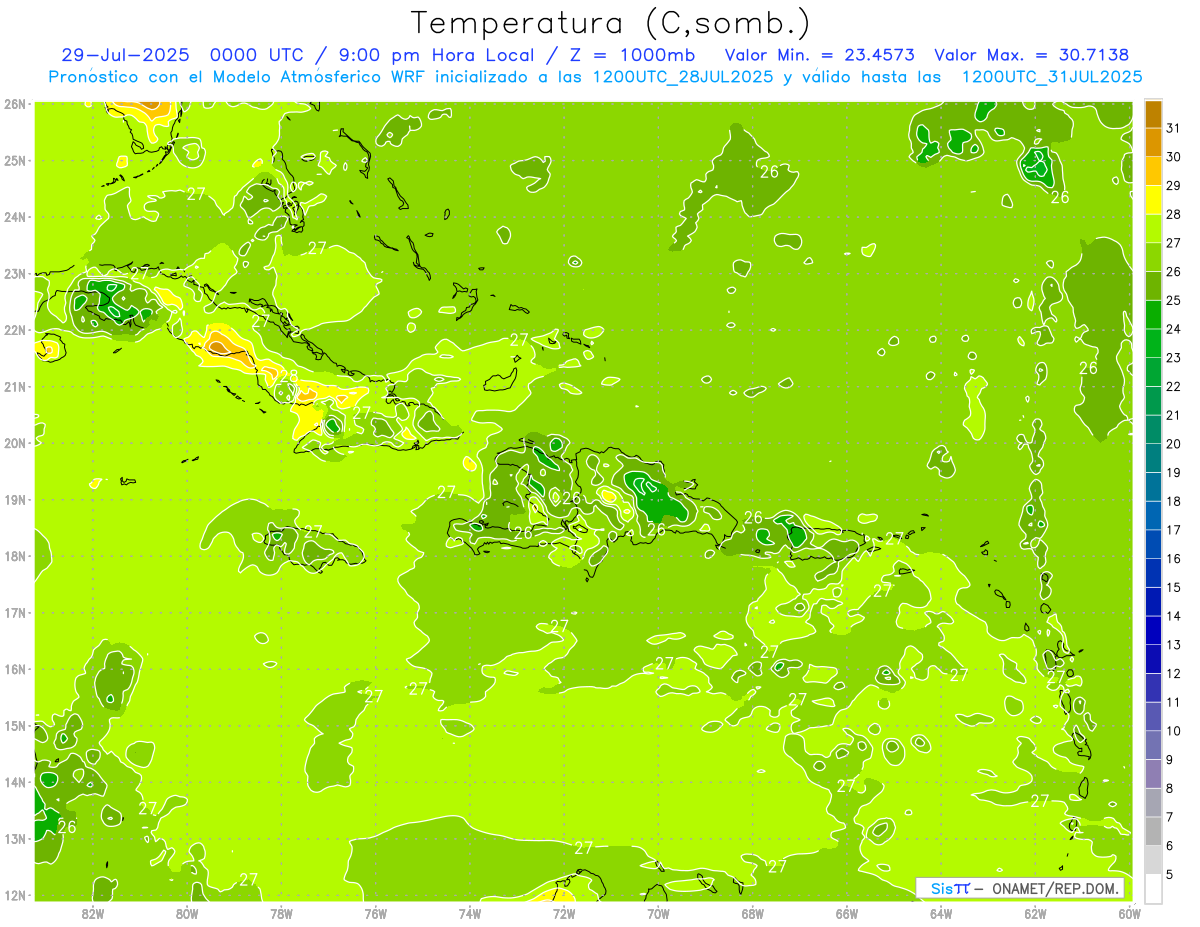Select the green swatch between 23 and 24
The width and height of the screenshot is (1200, 927).
pos(1153,343)
